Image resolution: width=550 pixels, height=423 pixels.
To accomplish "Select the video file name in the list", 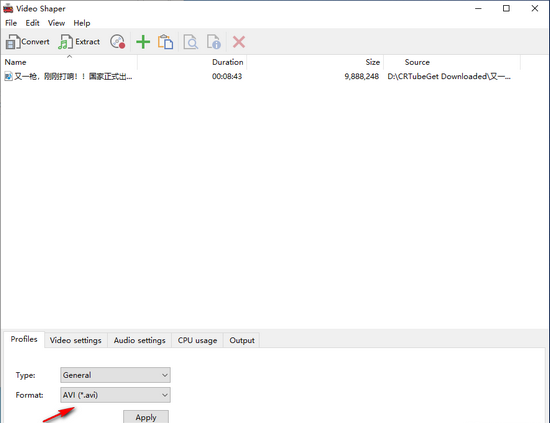I will pyautogui.click(x=73, y=76).
